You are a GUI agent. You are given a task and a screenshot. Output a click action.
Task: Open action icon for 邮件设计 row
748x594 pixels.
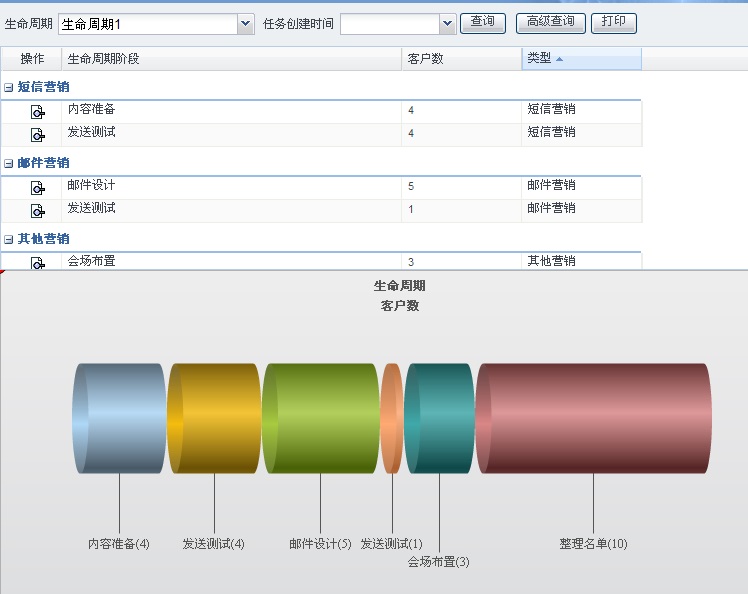(x=38, y=188)
